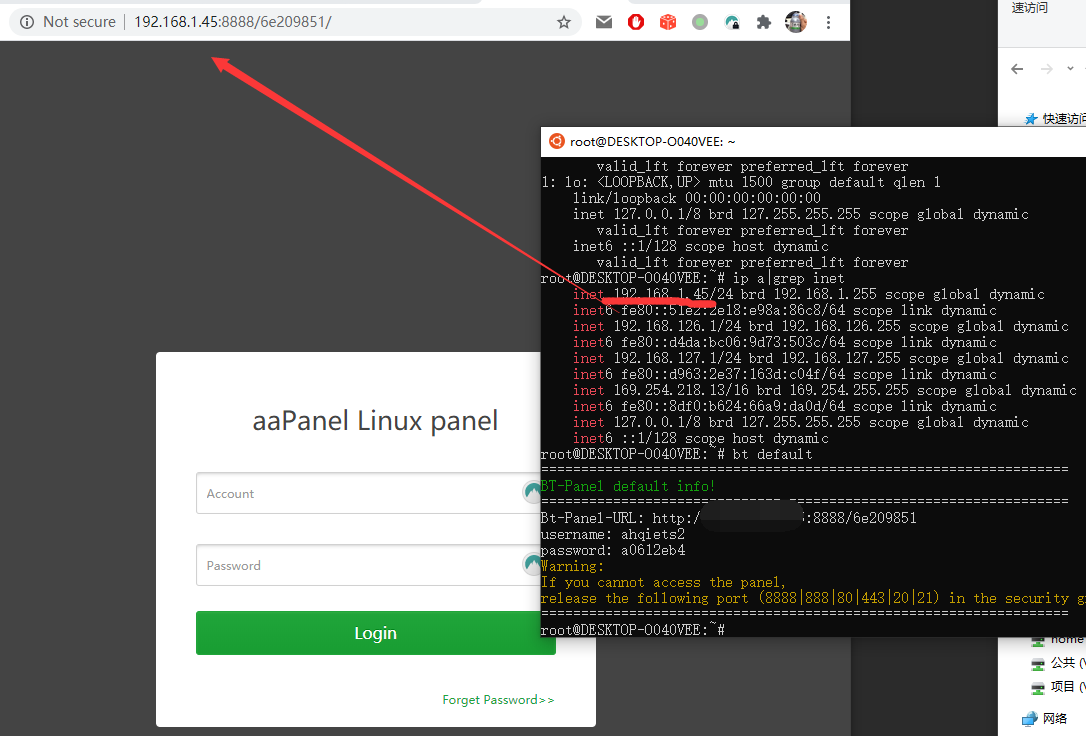Click the 'BT-Panel default info!' text
Viewport: 1086px width, 736px height.
click(x=627, y=486)
